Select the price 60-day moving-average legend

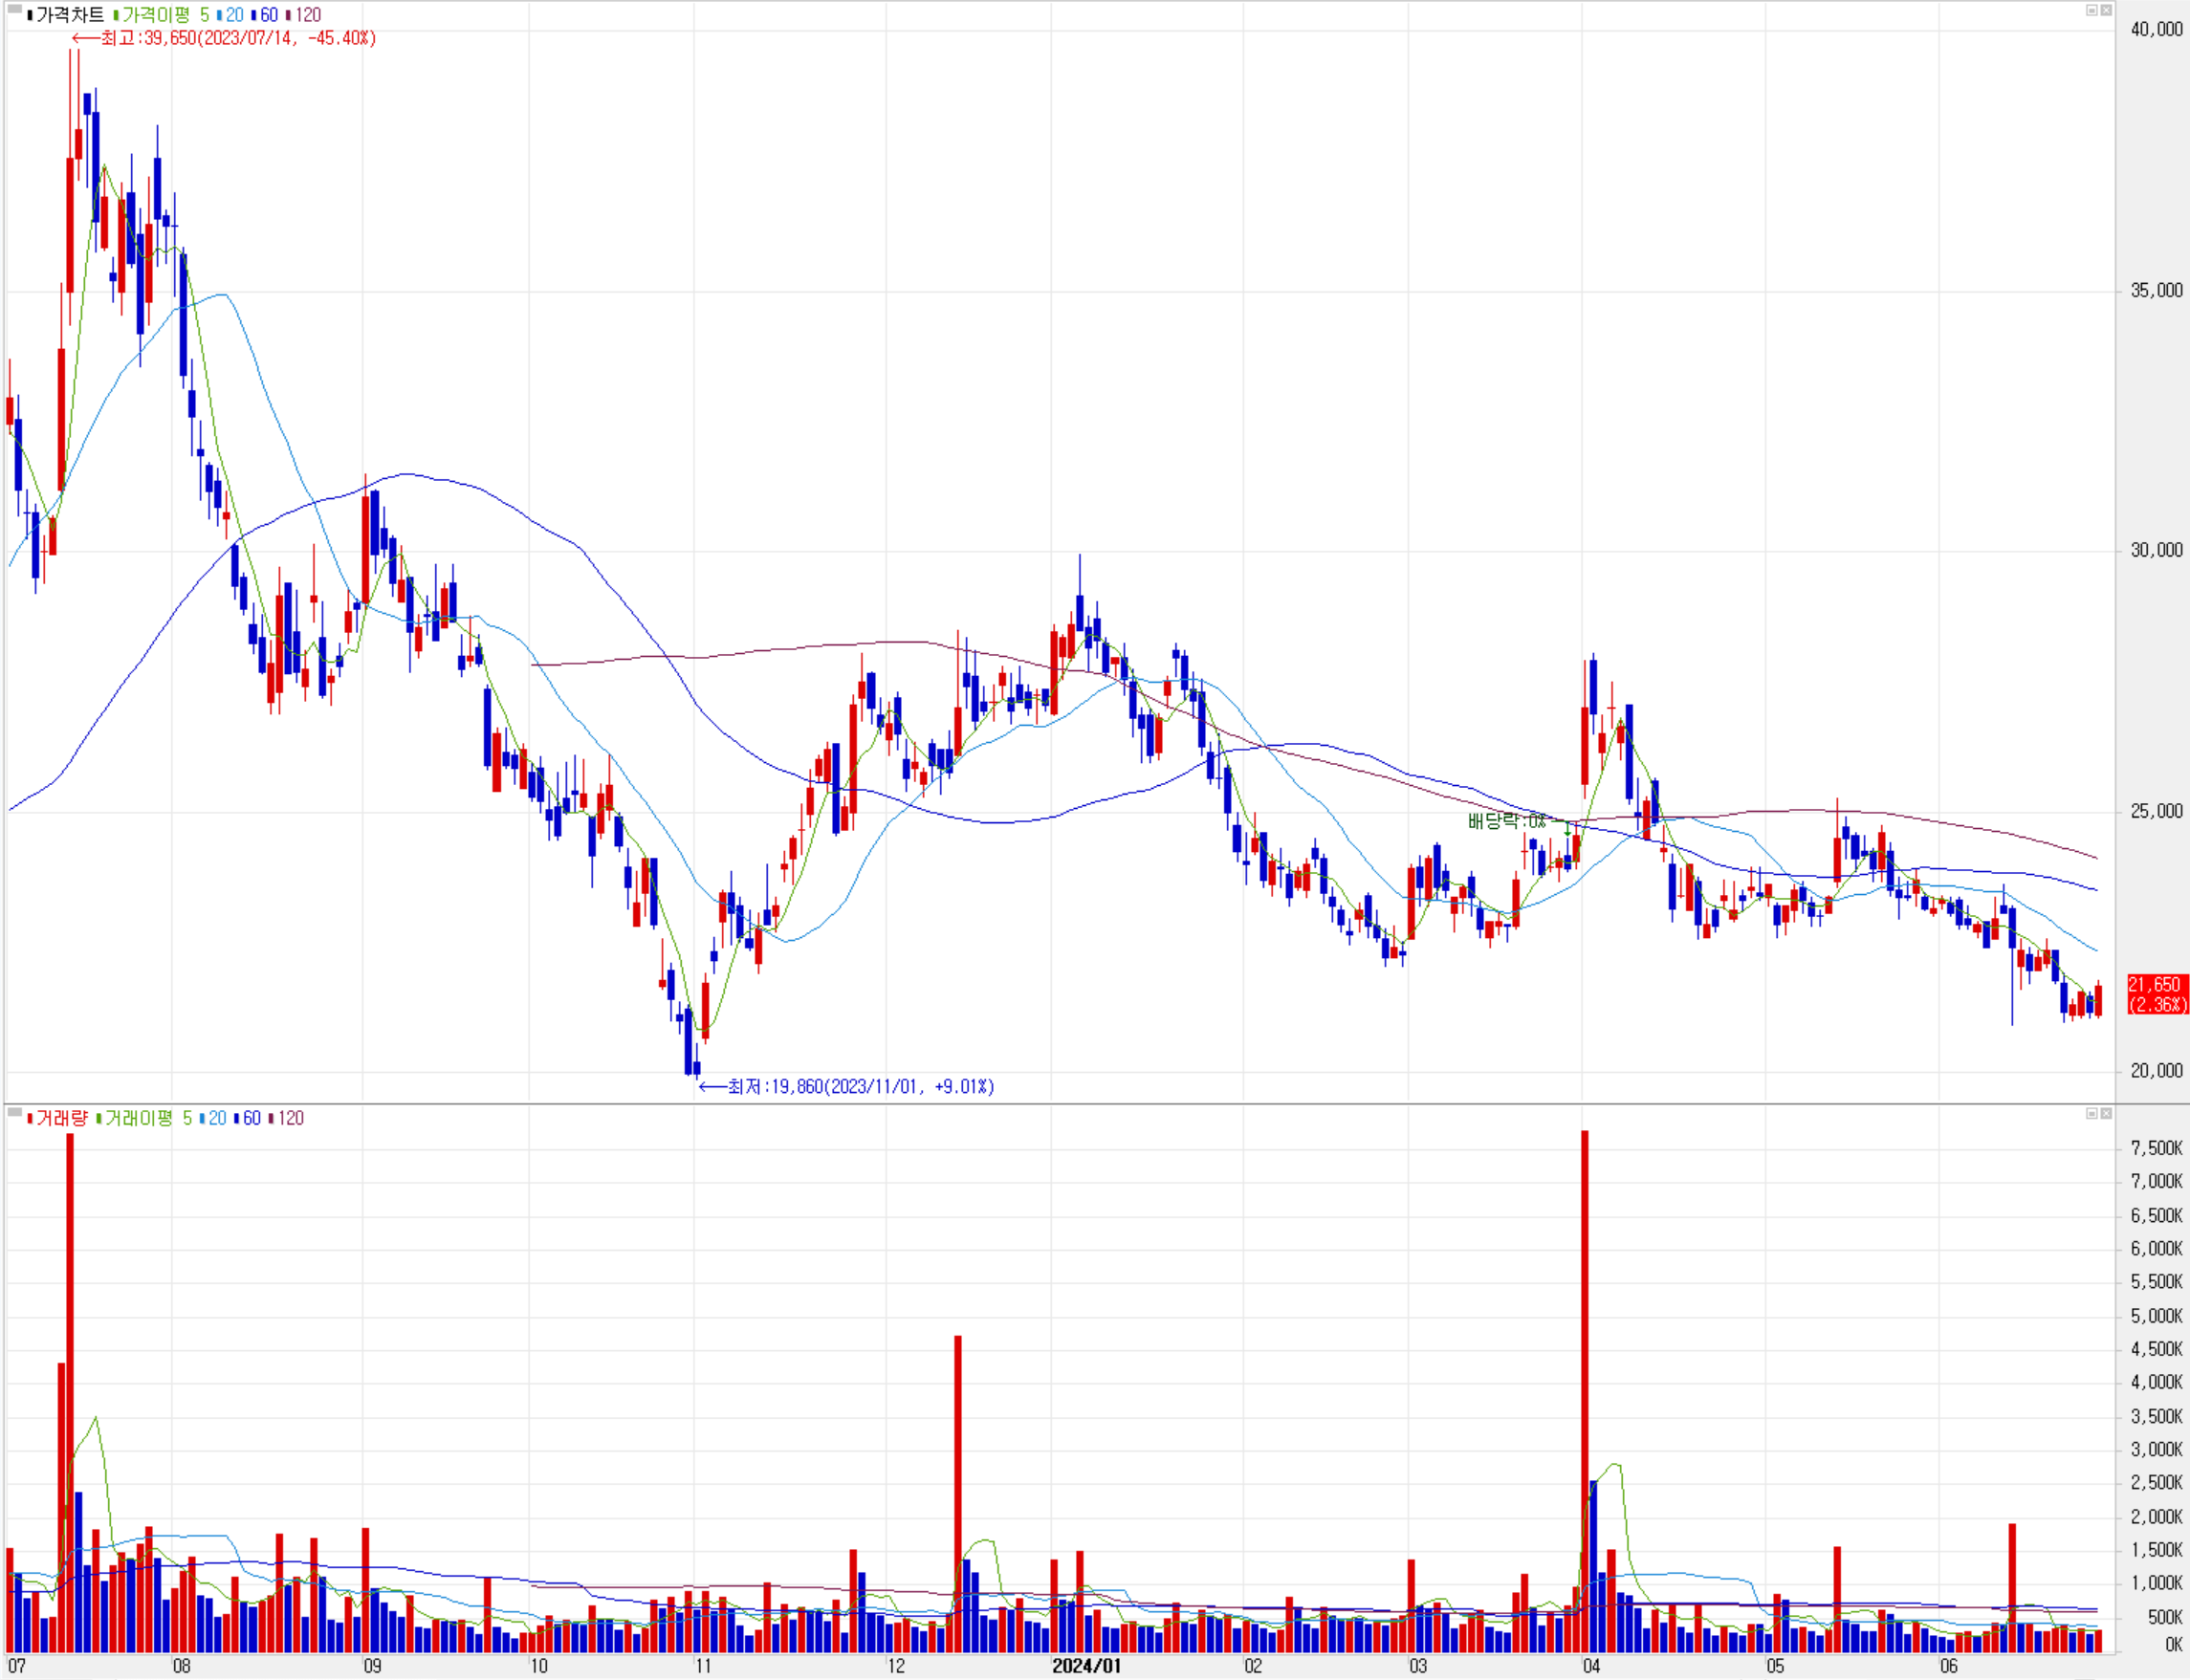click(x=268, y=15)
